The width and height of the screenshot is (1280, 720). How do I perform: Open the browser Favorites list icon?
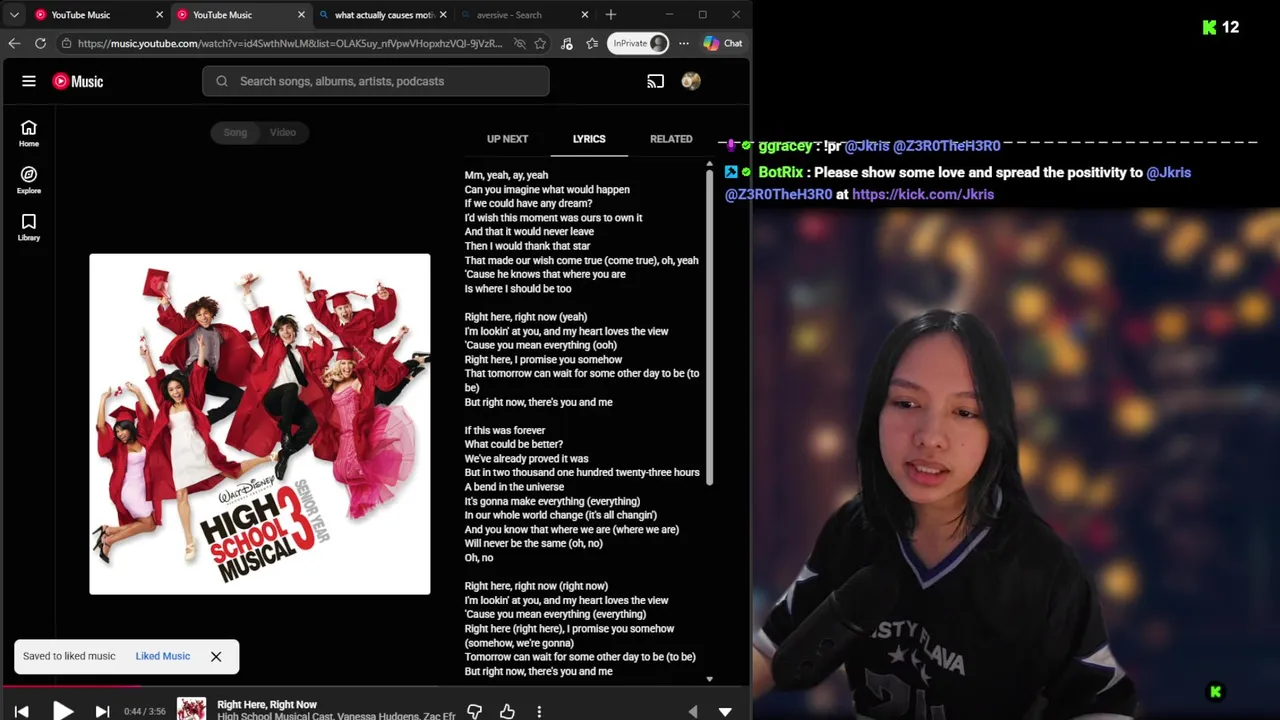[x=592, y=44]
